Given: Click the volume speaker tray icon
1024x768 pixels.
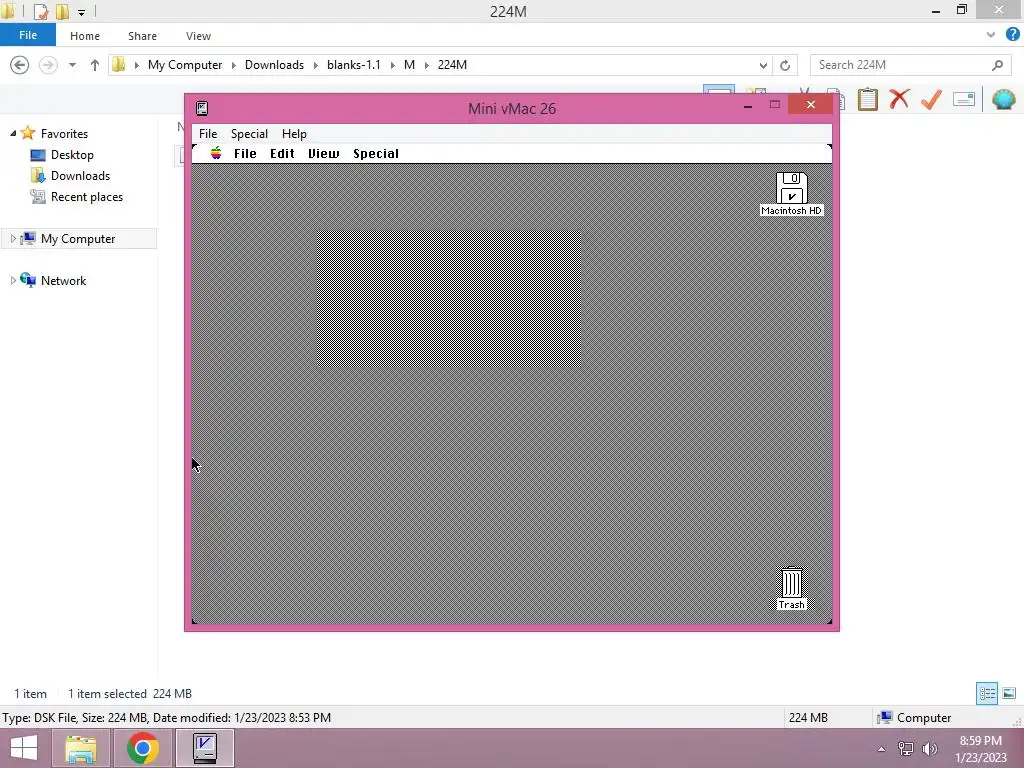Looking at the screenshot, I should 930,748.
